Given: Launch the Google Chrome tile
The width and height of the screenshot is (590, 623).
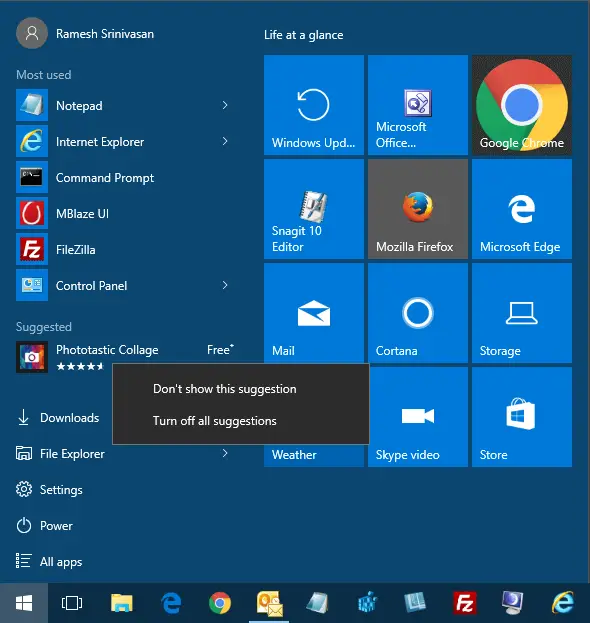Looking at the screenshot, I should coord(522,105).
